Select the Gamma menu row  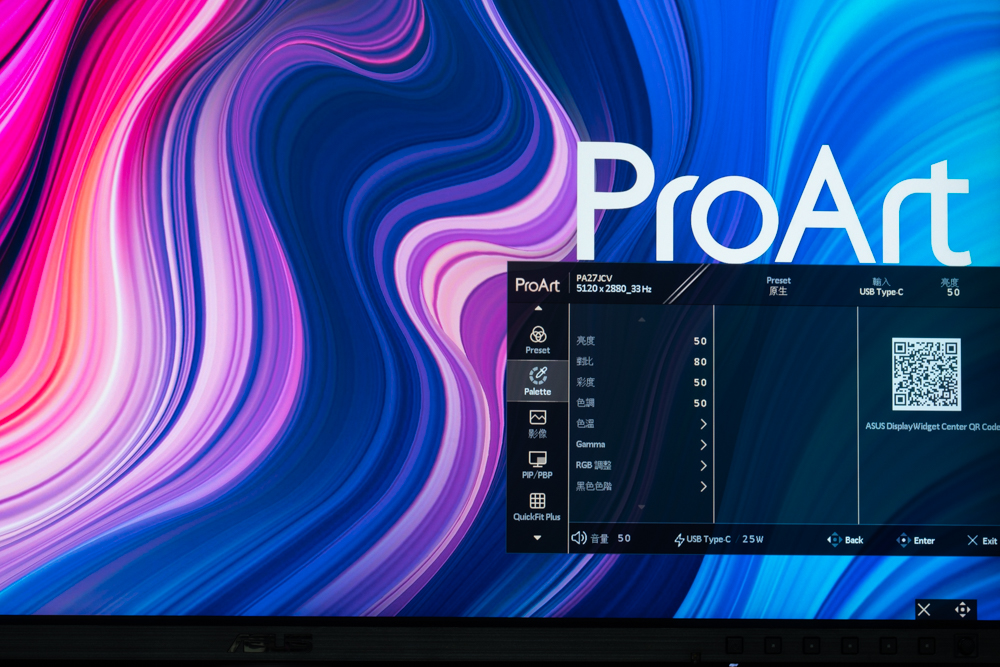pyautogui.click(x=641, y=444)
